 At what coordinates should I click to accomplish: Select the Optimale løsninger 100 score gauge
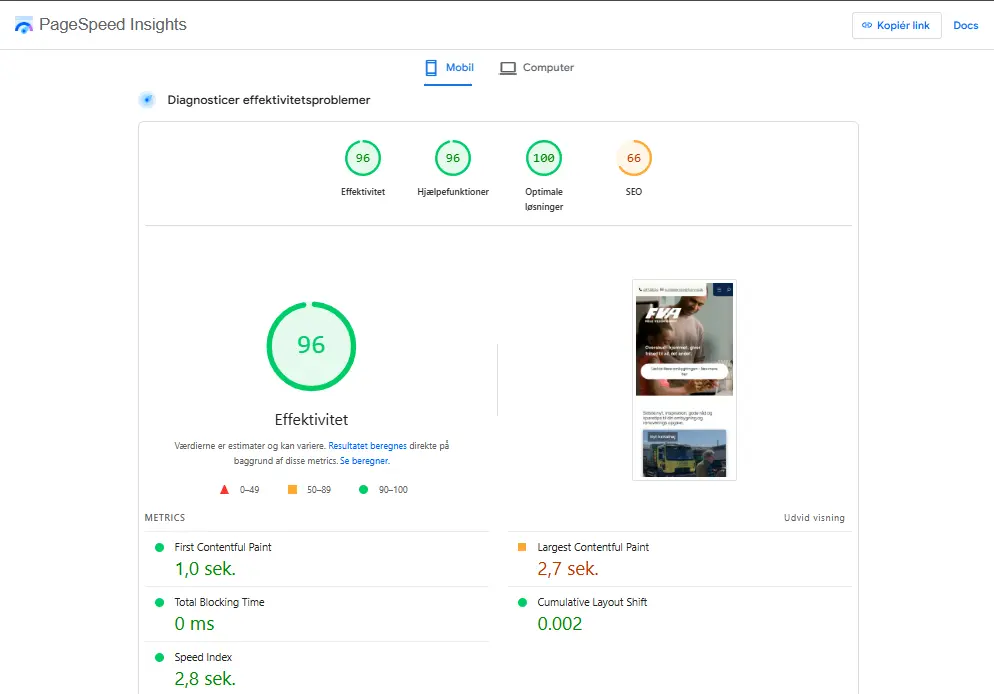point(544,158)
